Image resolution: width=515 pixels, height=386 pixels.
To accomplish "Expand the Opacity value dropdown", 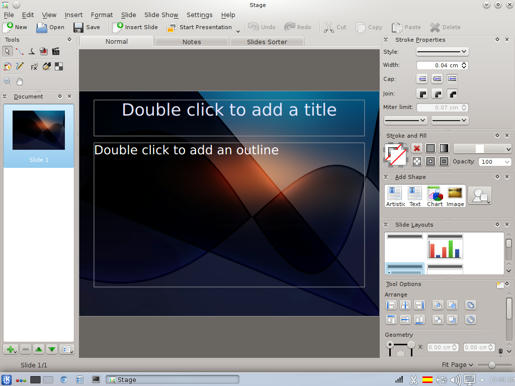I will coord(507,162).
